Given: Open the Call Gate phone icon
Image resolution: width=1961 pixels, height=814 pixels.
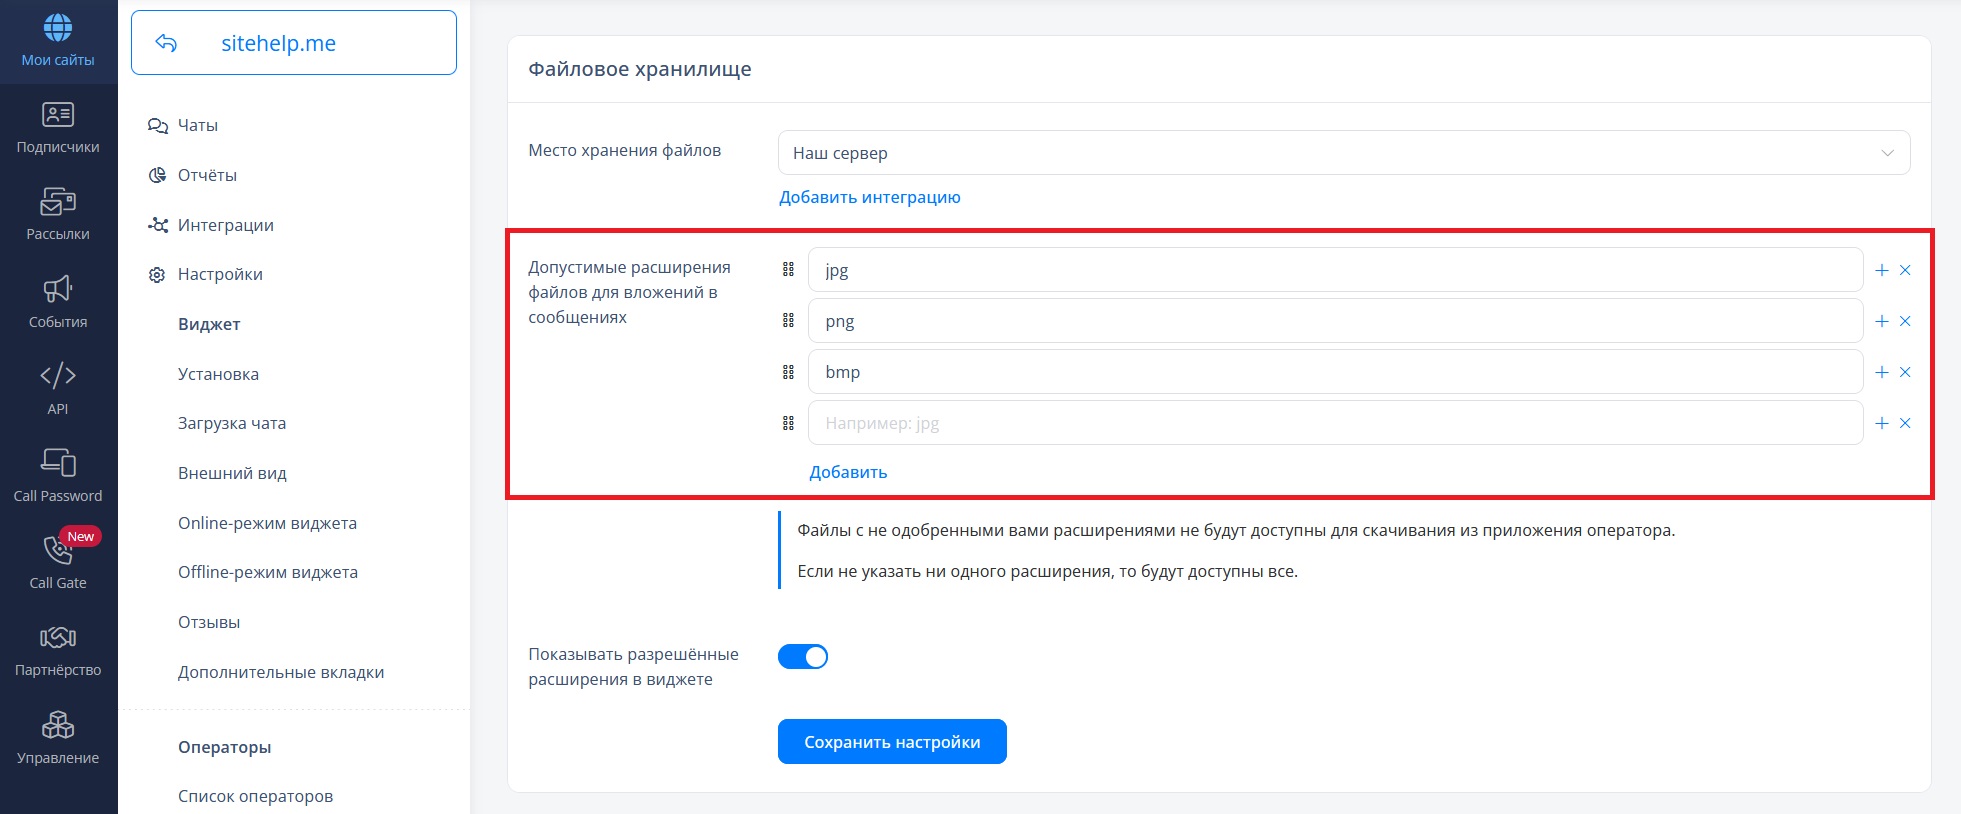Looking at the screenshot, I should click(x=58, y=549).
